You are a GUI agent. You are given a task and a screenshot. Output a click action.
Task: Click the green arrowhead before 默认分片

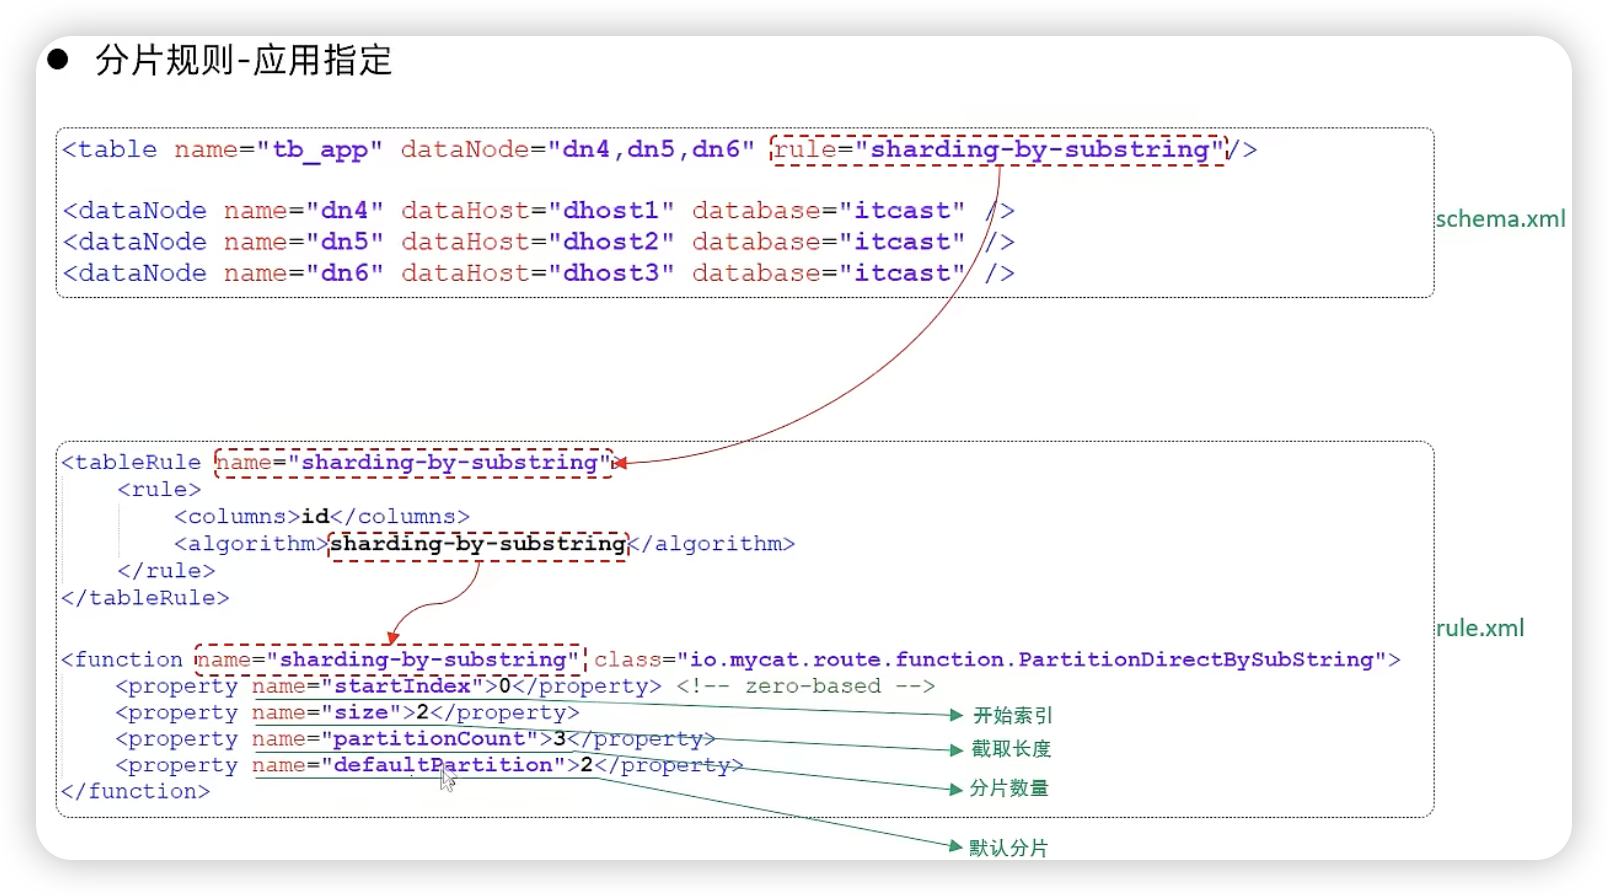(x=955, y=846)
